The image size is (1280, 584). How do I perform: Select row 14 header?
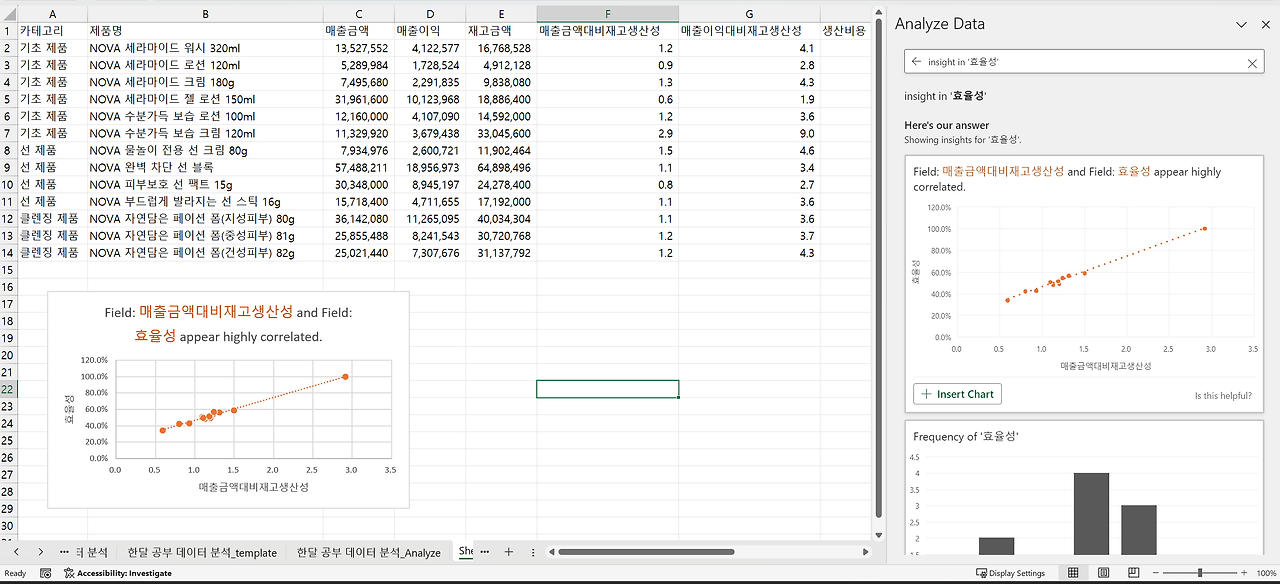9,253
